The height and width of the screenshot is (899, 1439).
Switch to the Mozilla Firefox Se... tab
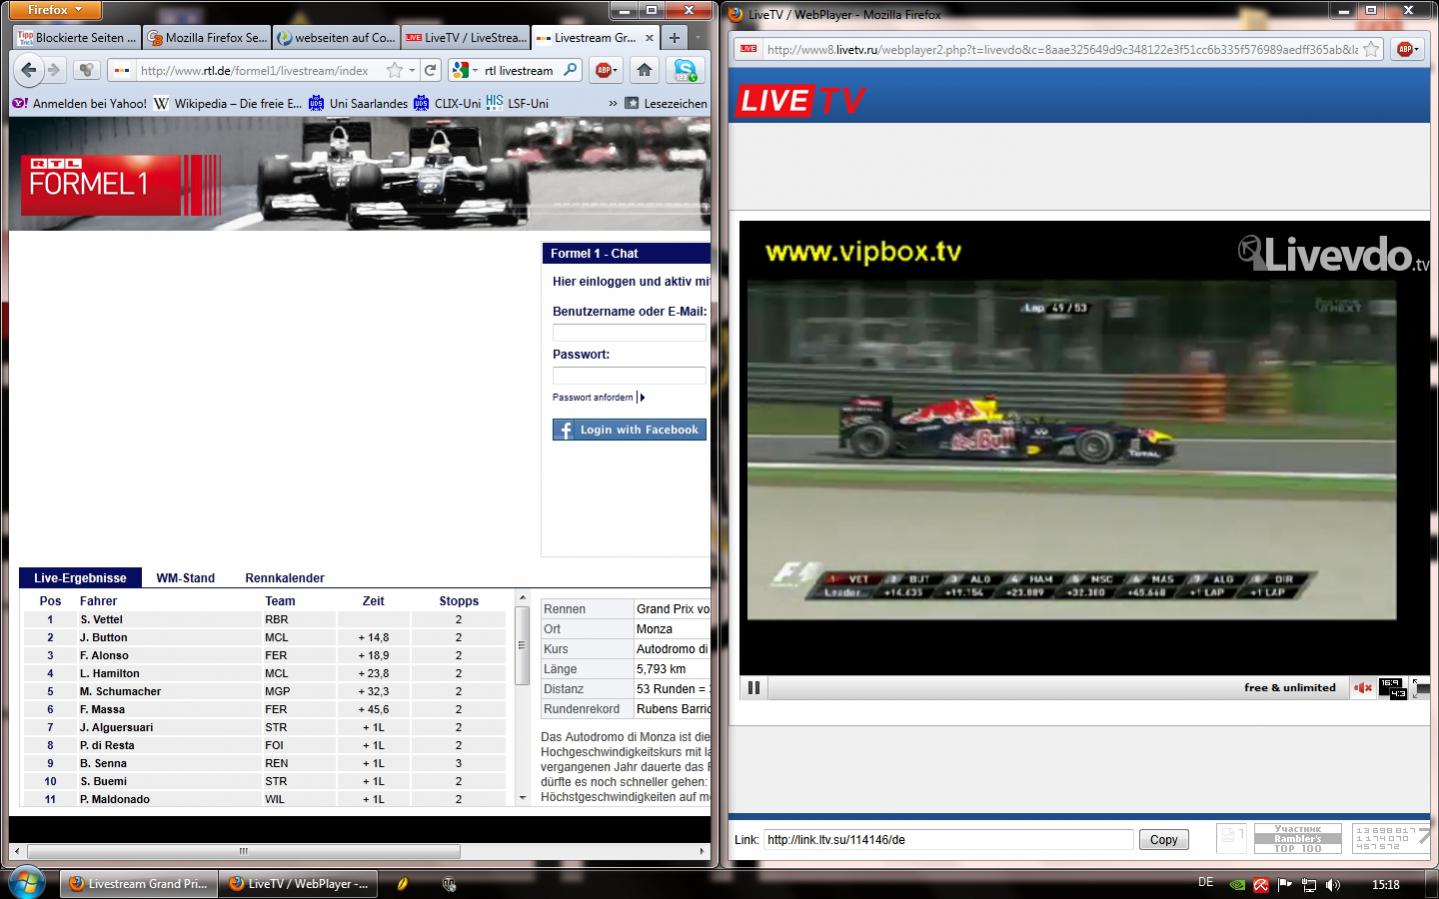point(206,38)
